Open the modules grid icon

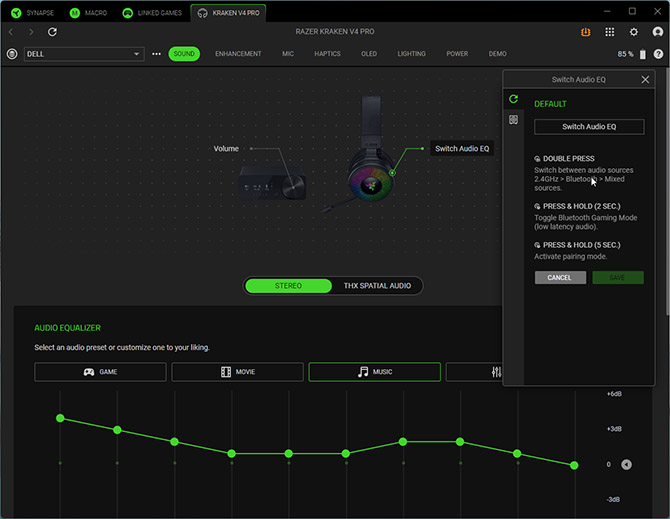pyautogui.click(x=610, y=32)
